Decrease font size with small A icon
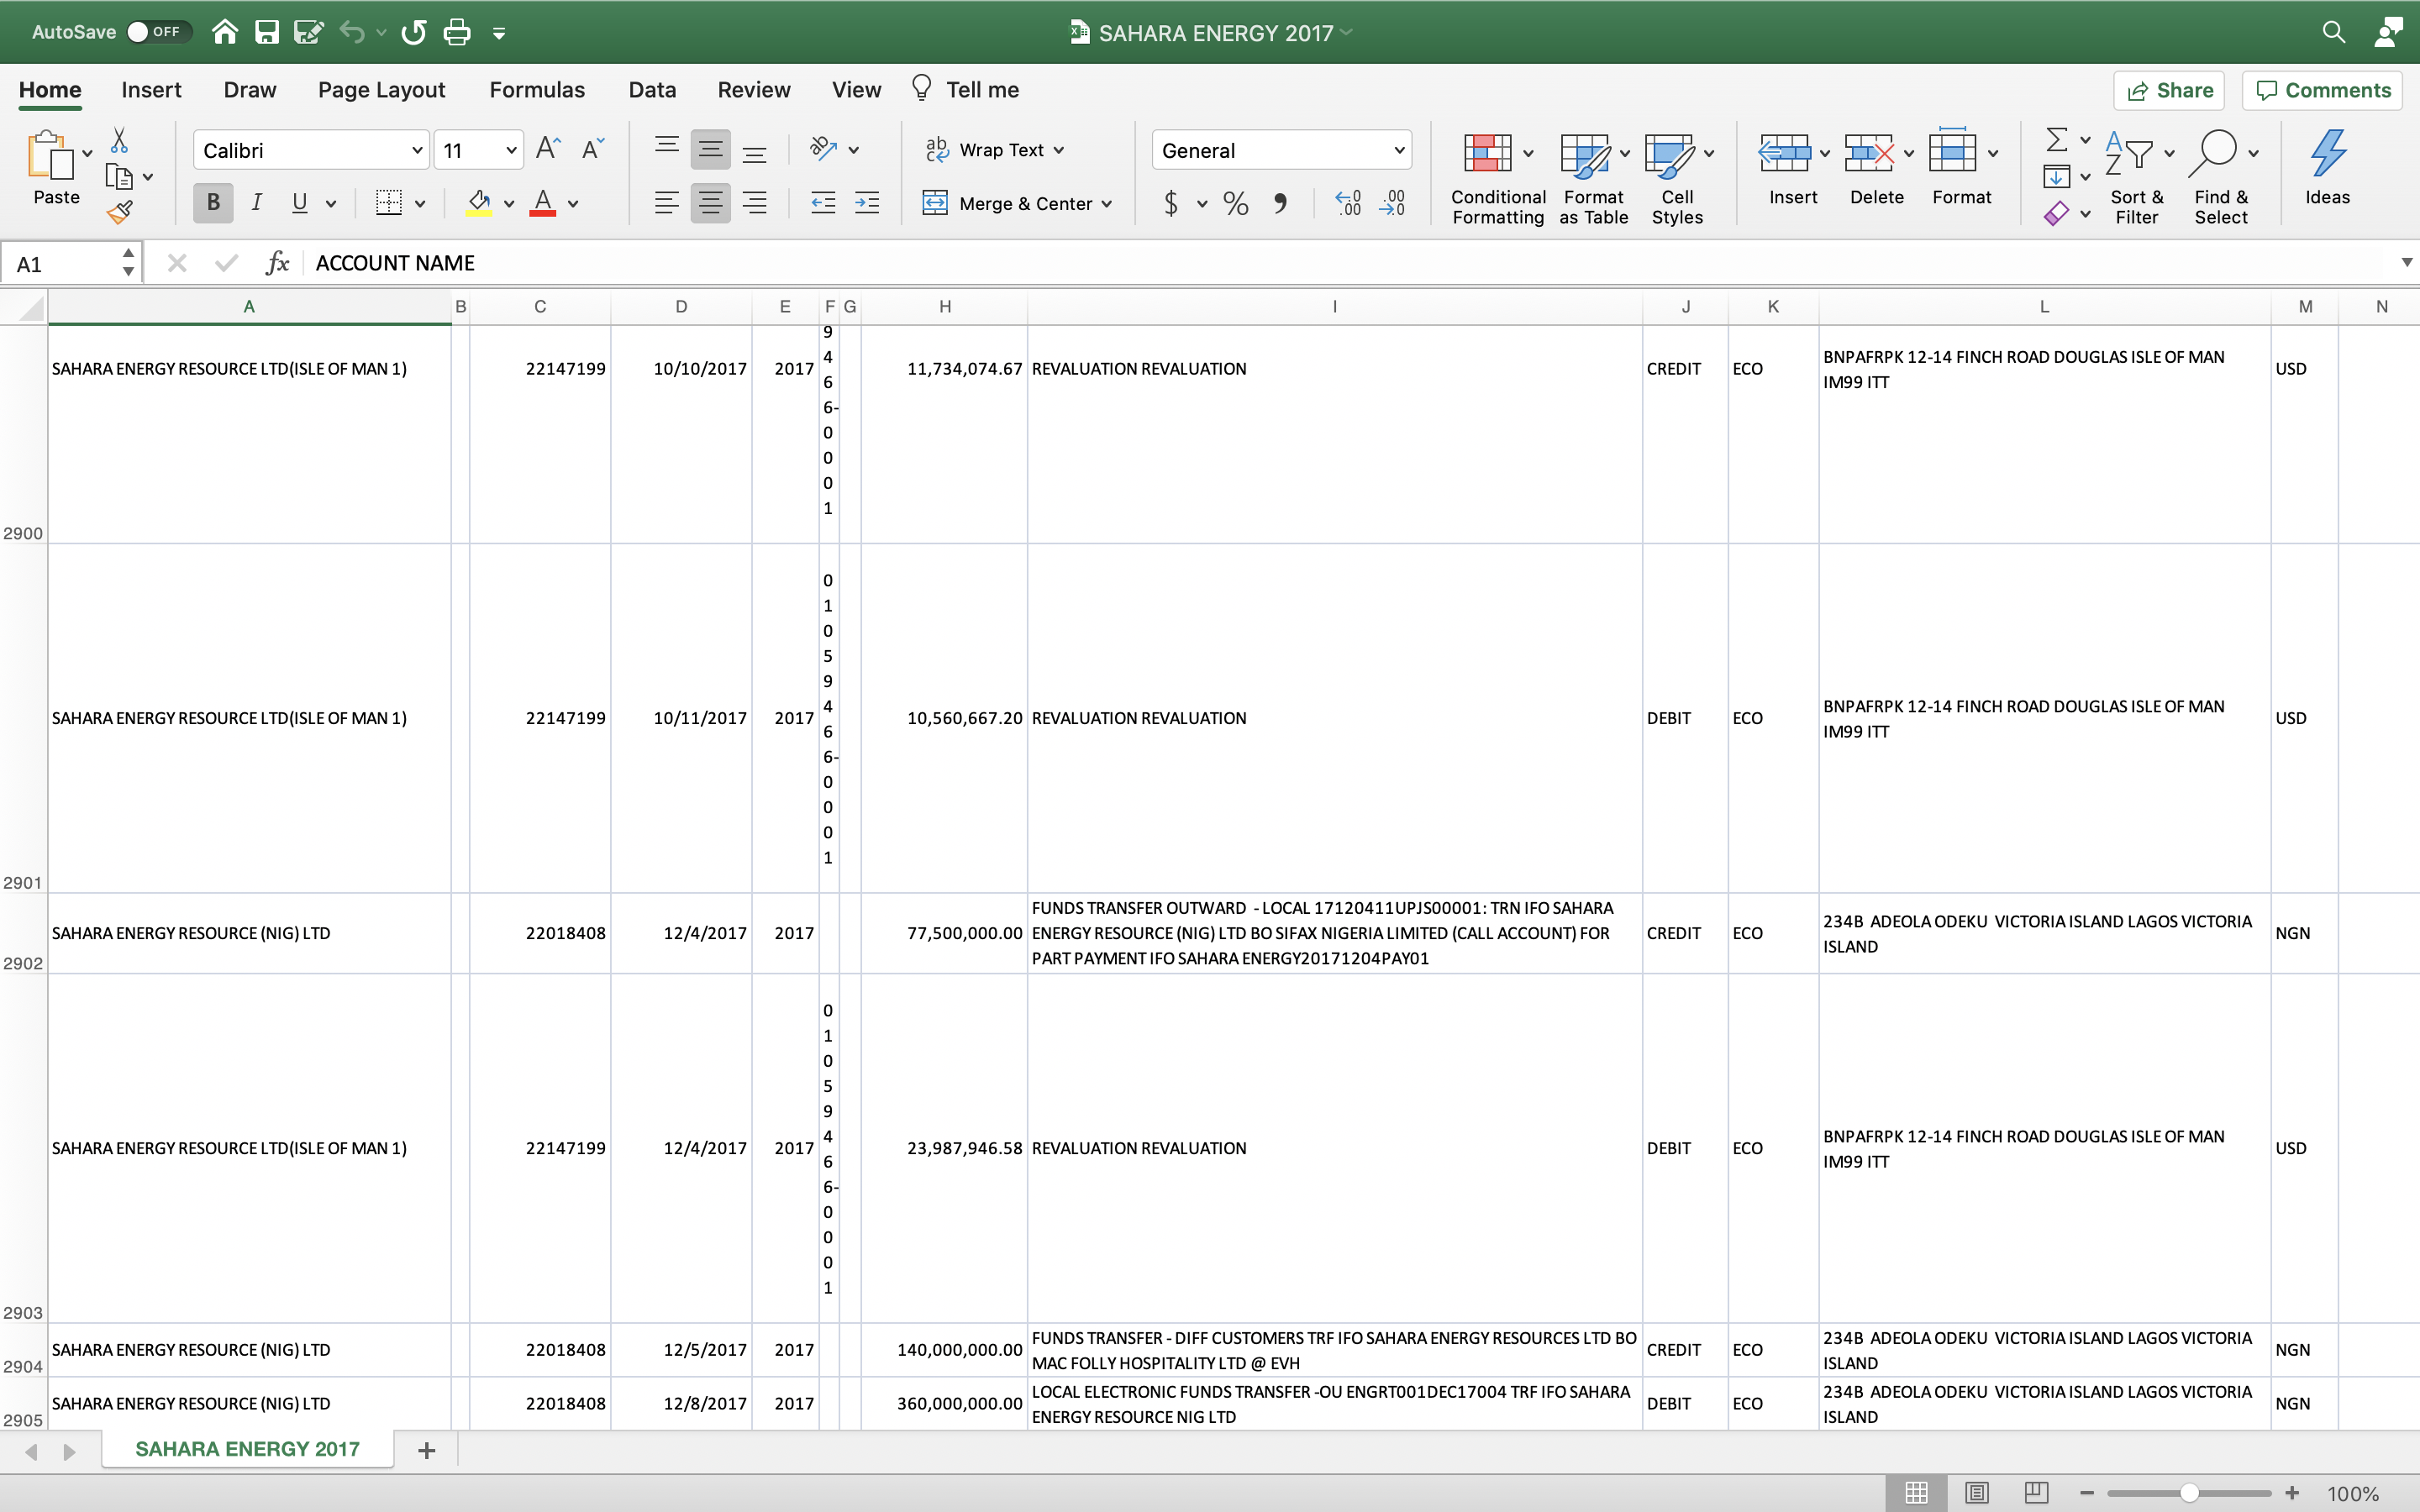Image resolution: width=2420 pixels, height=1512 pixels. pyautogui.click(x=593, y=149)
